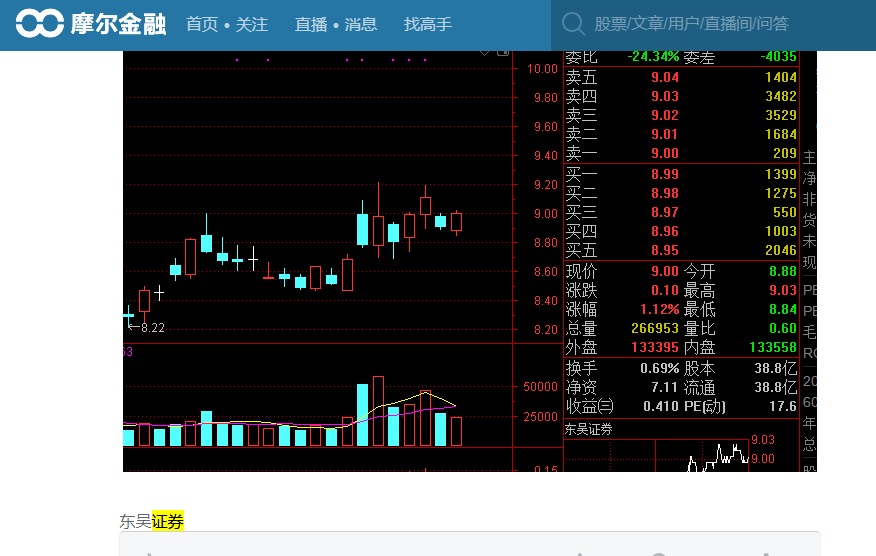Click the 外盘 value 133395
Viewport: 876px width, 556px height.
tap(655, 347)
